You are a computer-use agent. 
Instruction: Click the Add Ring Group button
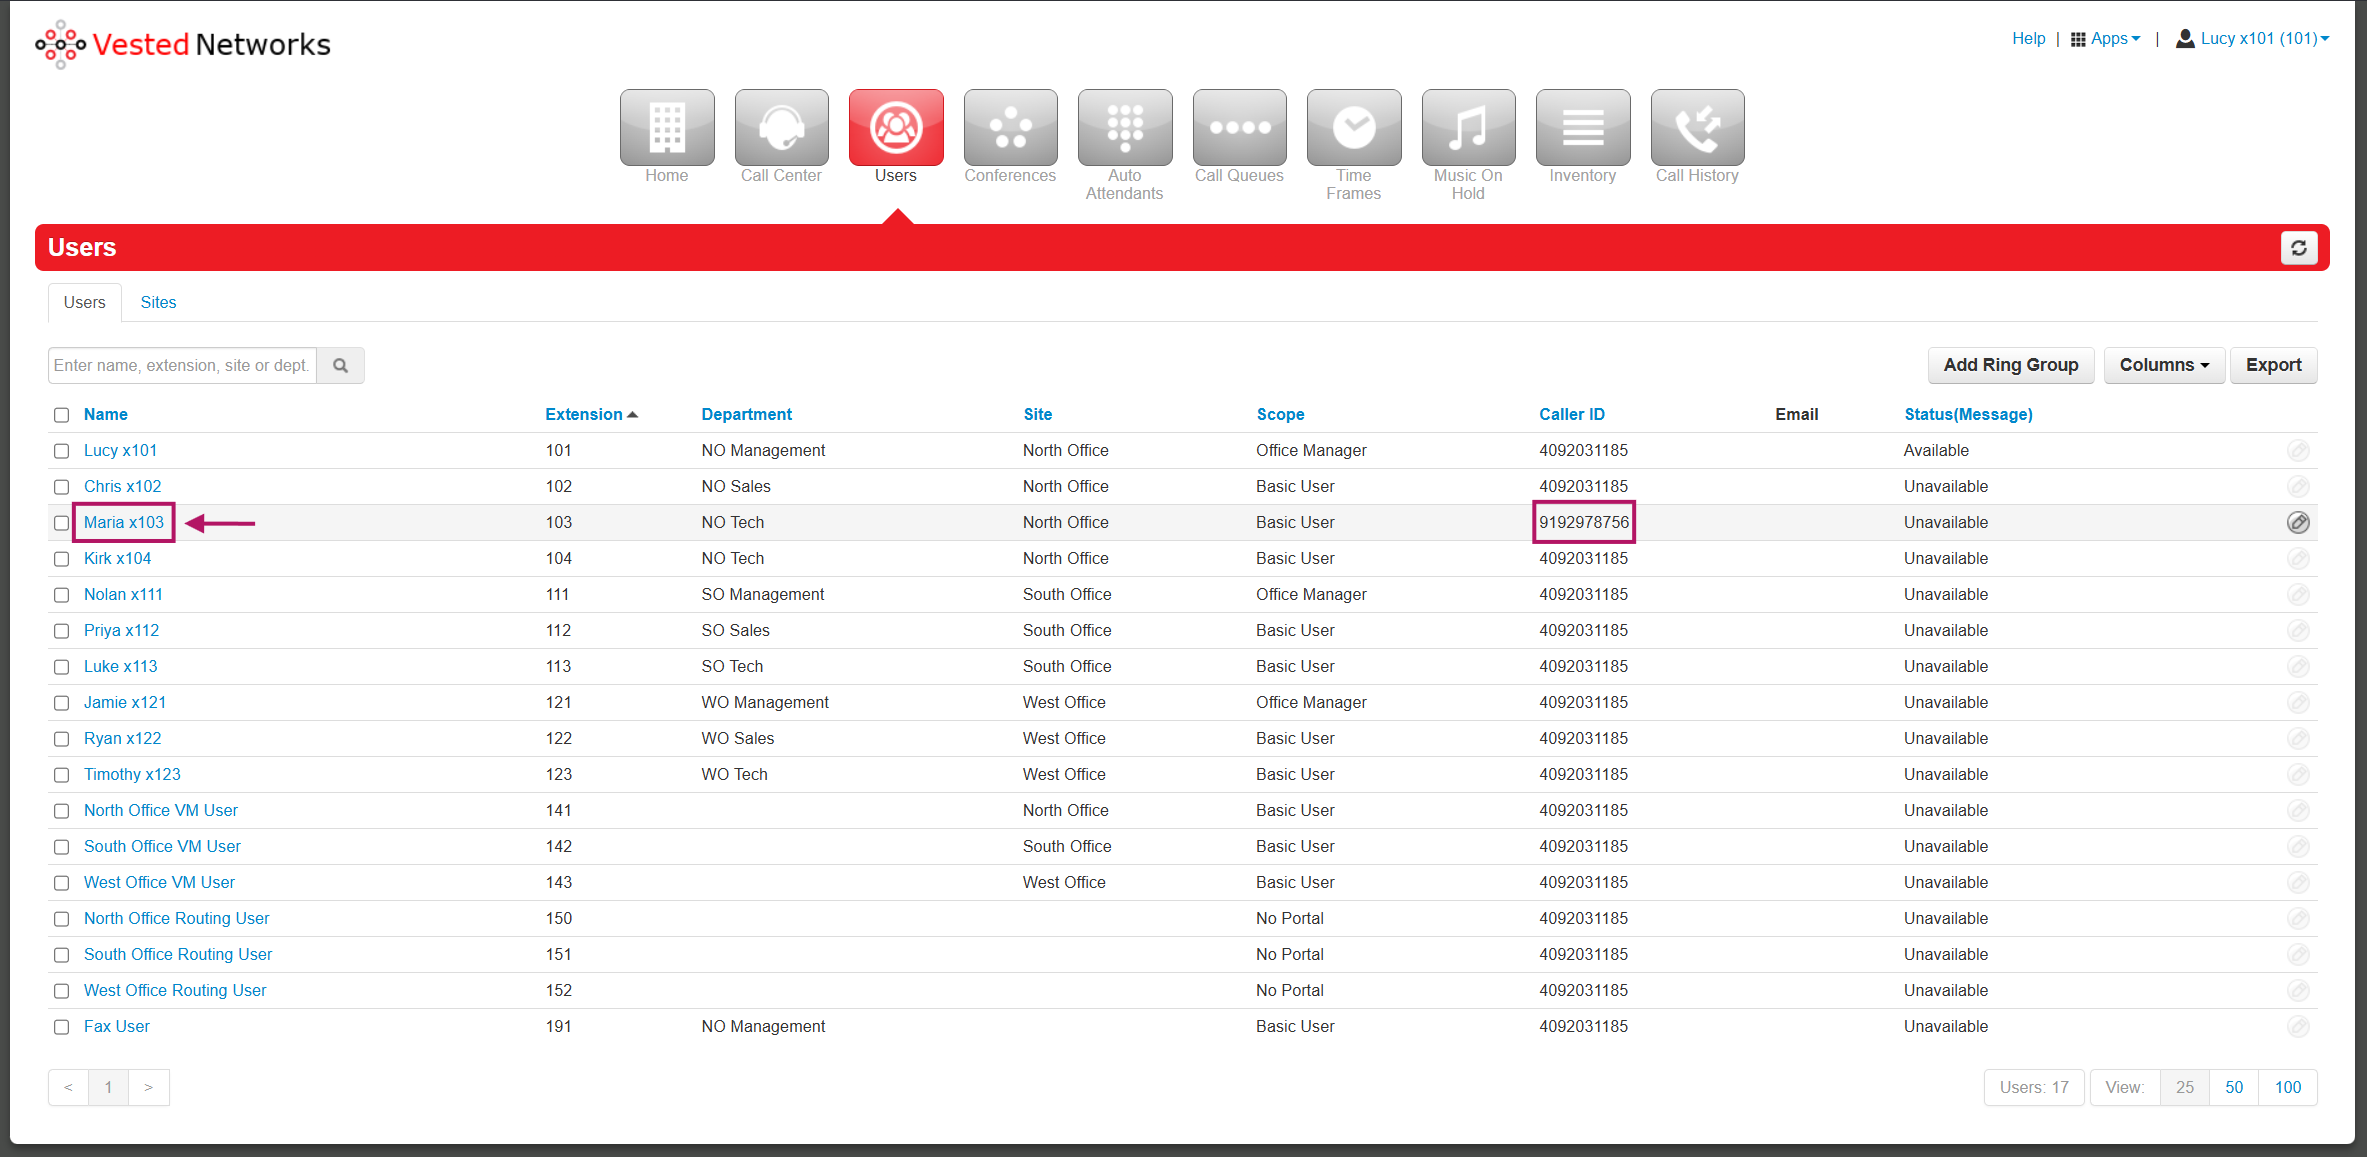pyautogui.click(x=2010, y=366)
